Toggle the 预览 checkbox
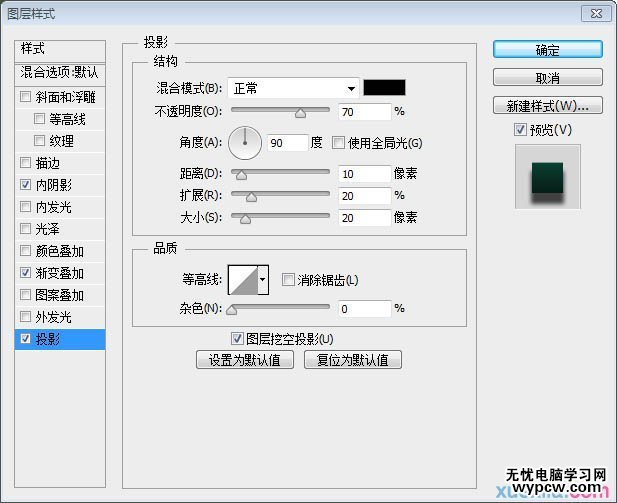The width and height of the screenshot is (617, 503). [x=520, y=129]
